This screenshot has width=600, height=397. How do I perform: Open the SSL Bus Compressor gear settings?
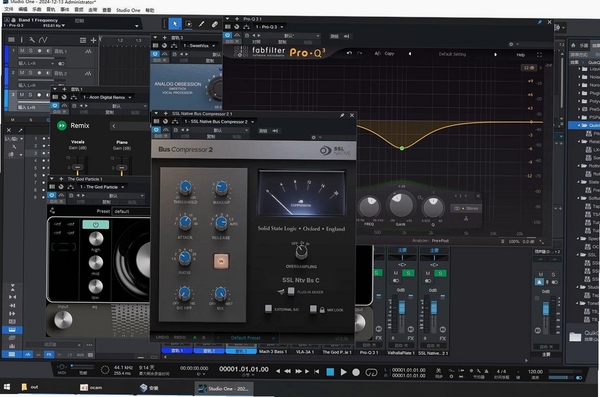click(x=313, y=137)
